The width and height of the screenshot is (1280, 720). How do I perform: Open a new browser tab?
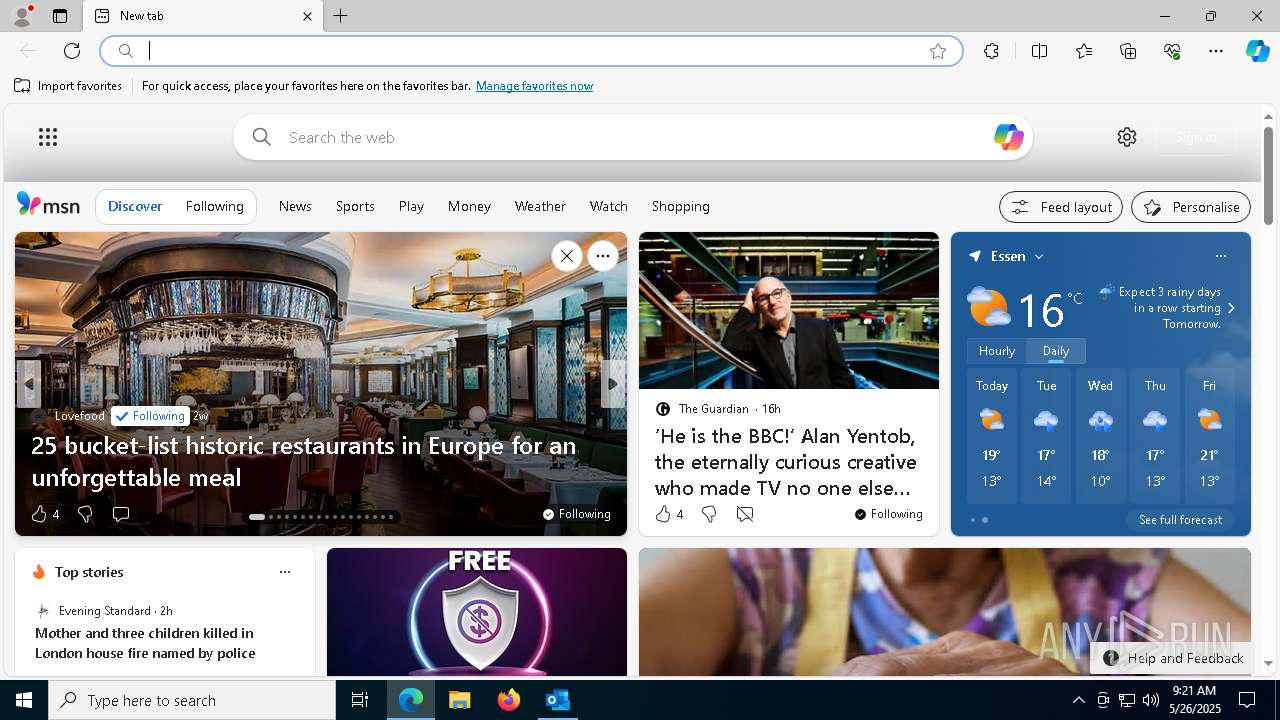click(340, 16)
